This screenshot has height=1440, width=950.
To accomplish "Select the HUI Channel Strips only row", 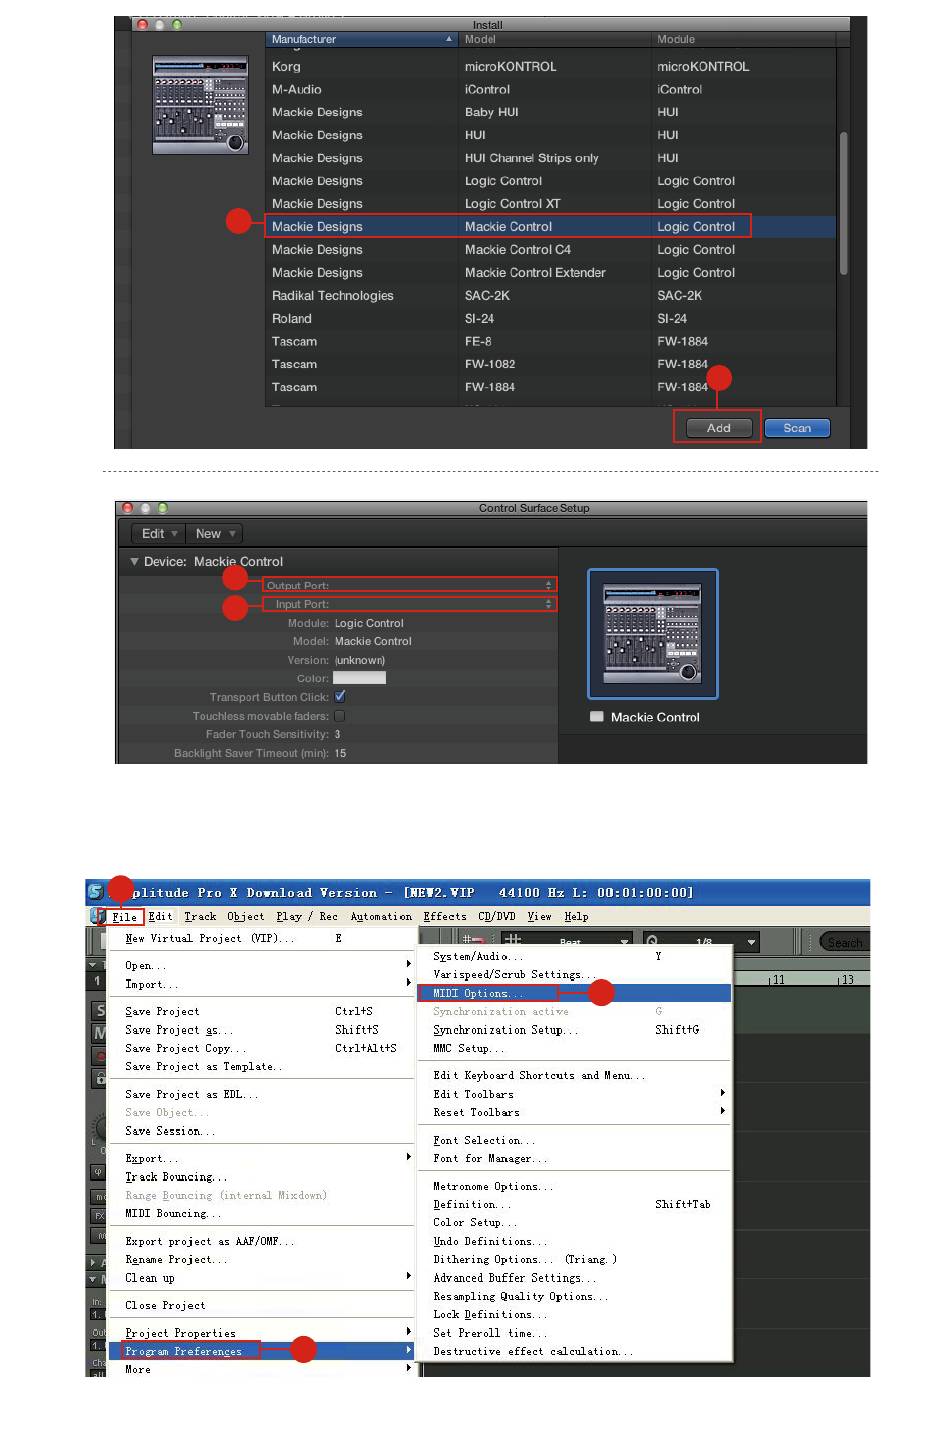I will point(550,158).
